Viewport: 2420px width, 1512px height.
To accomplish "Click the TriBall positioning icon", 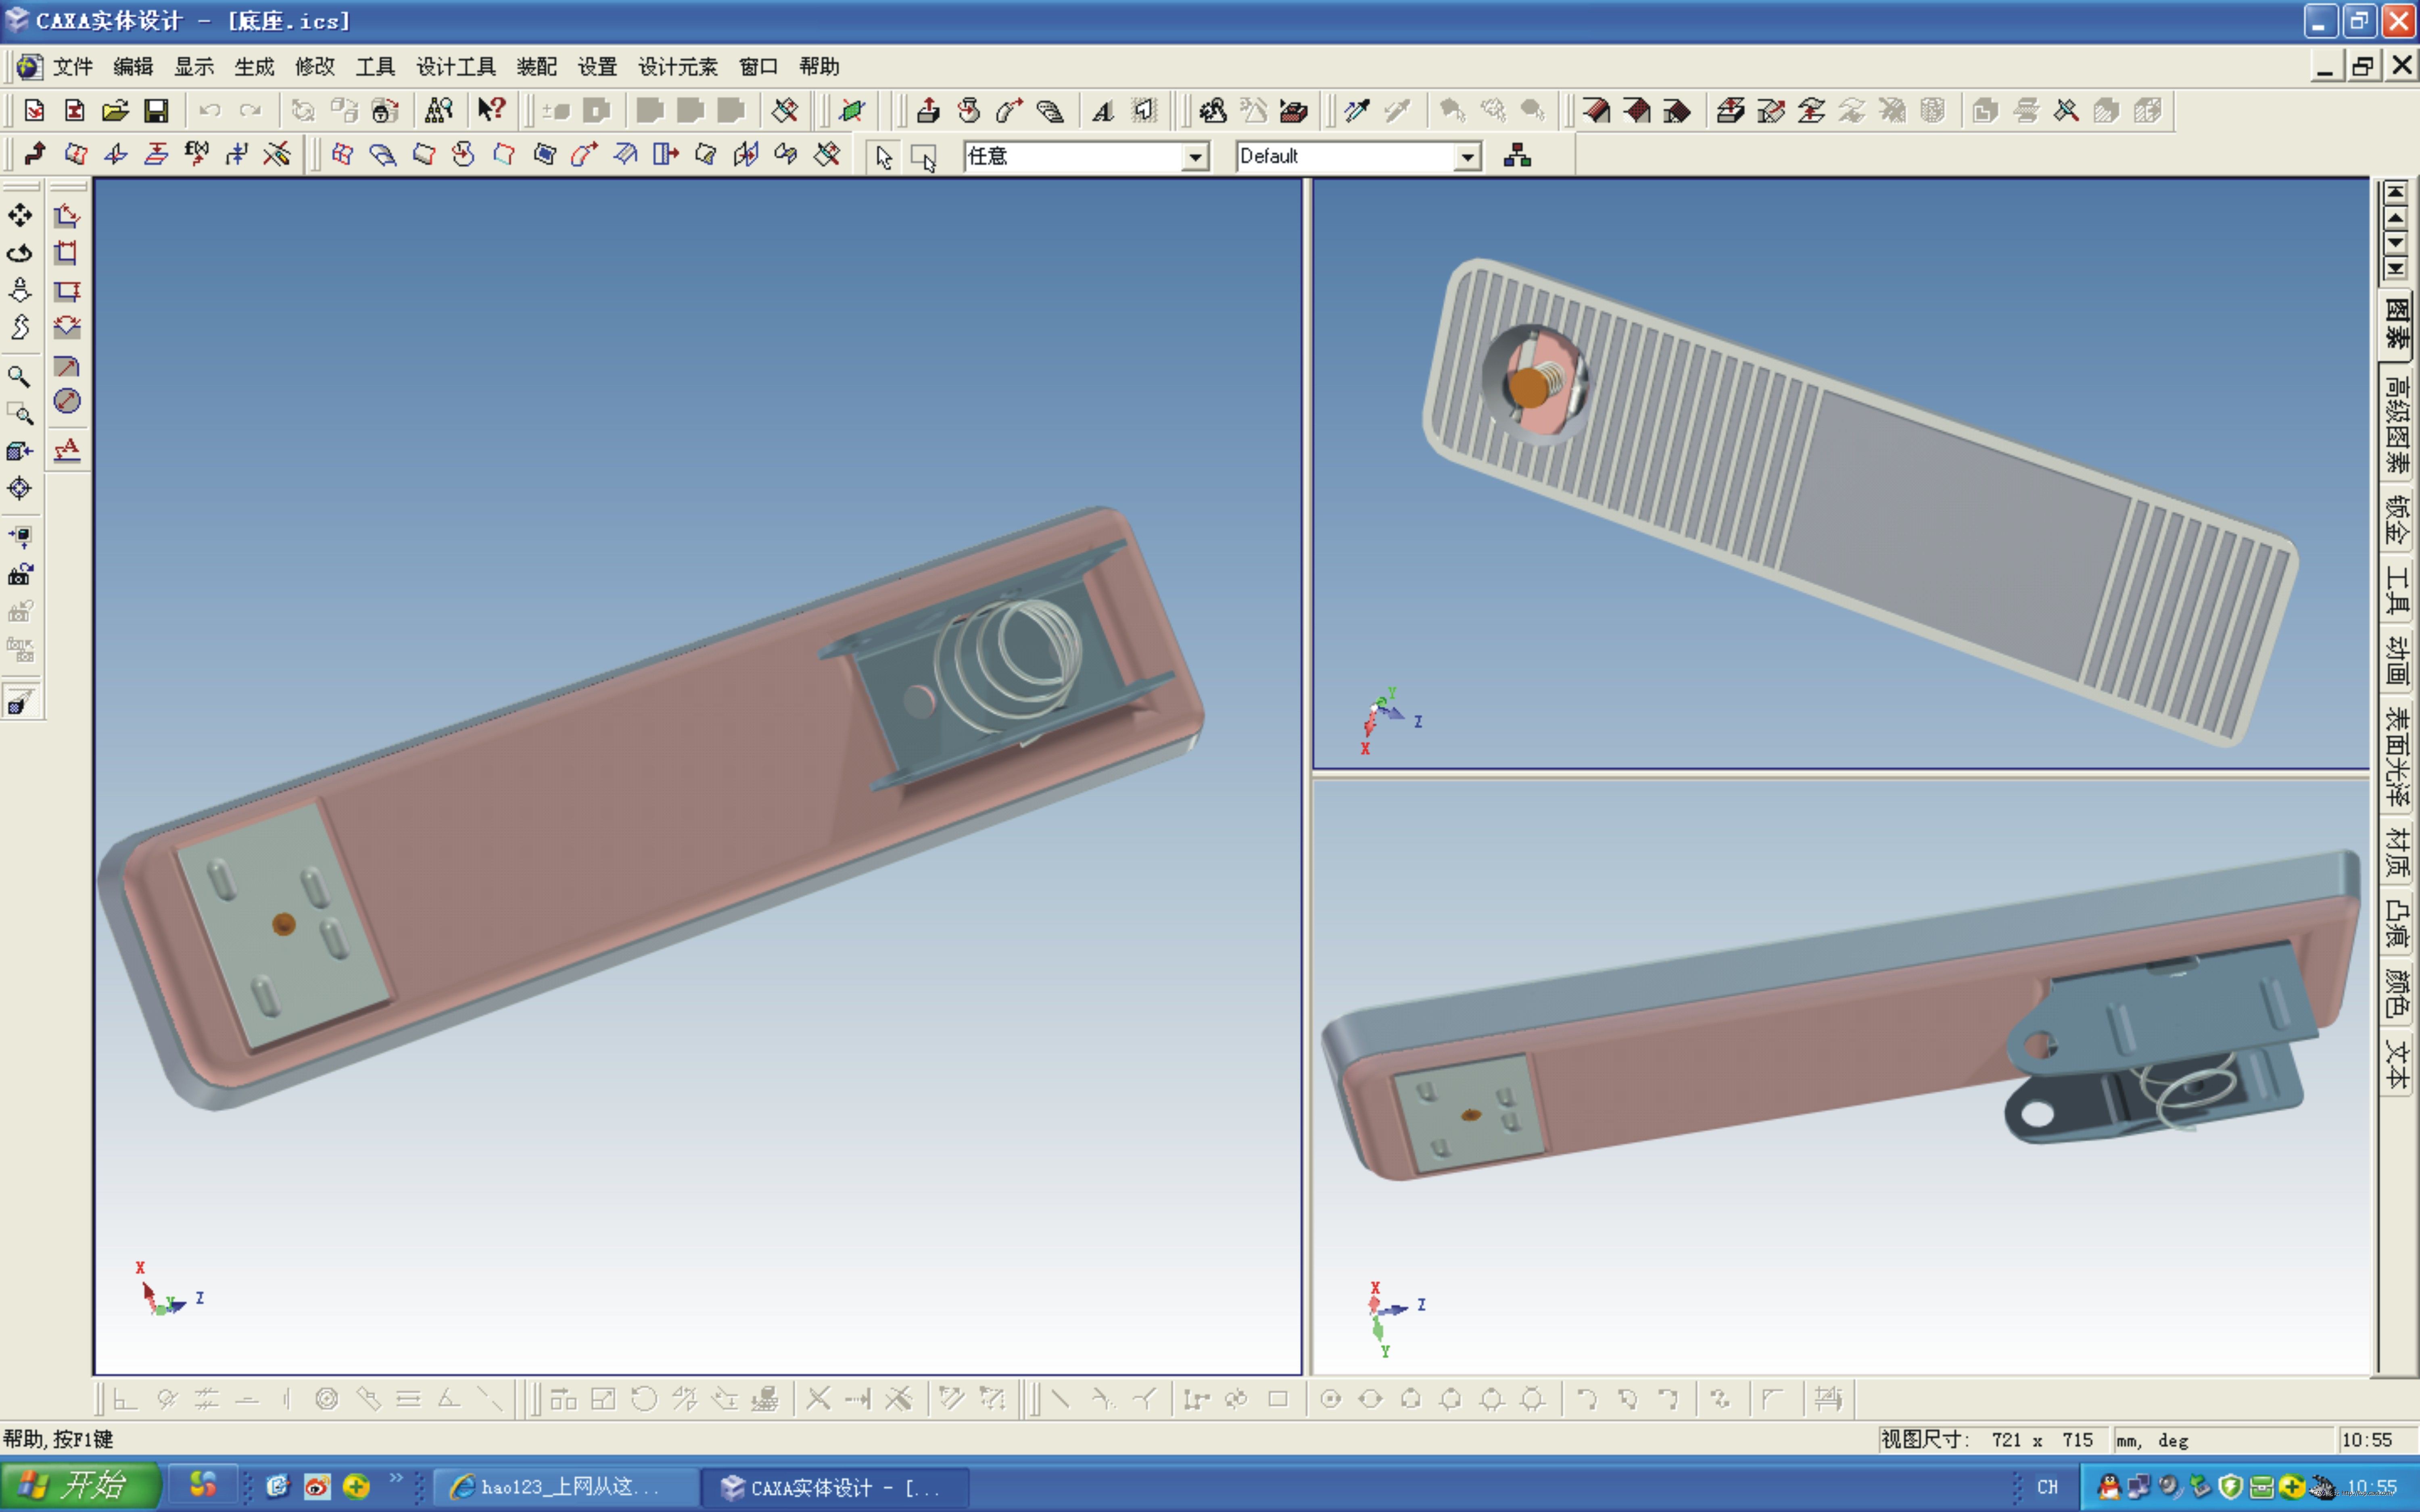I will [x=852, y=110].
